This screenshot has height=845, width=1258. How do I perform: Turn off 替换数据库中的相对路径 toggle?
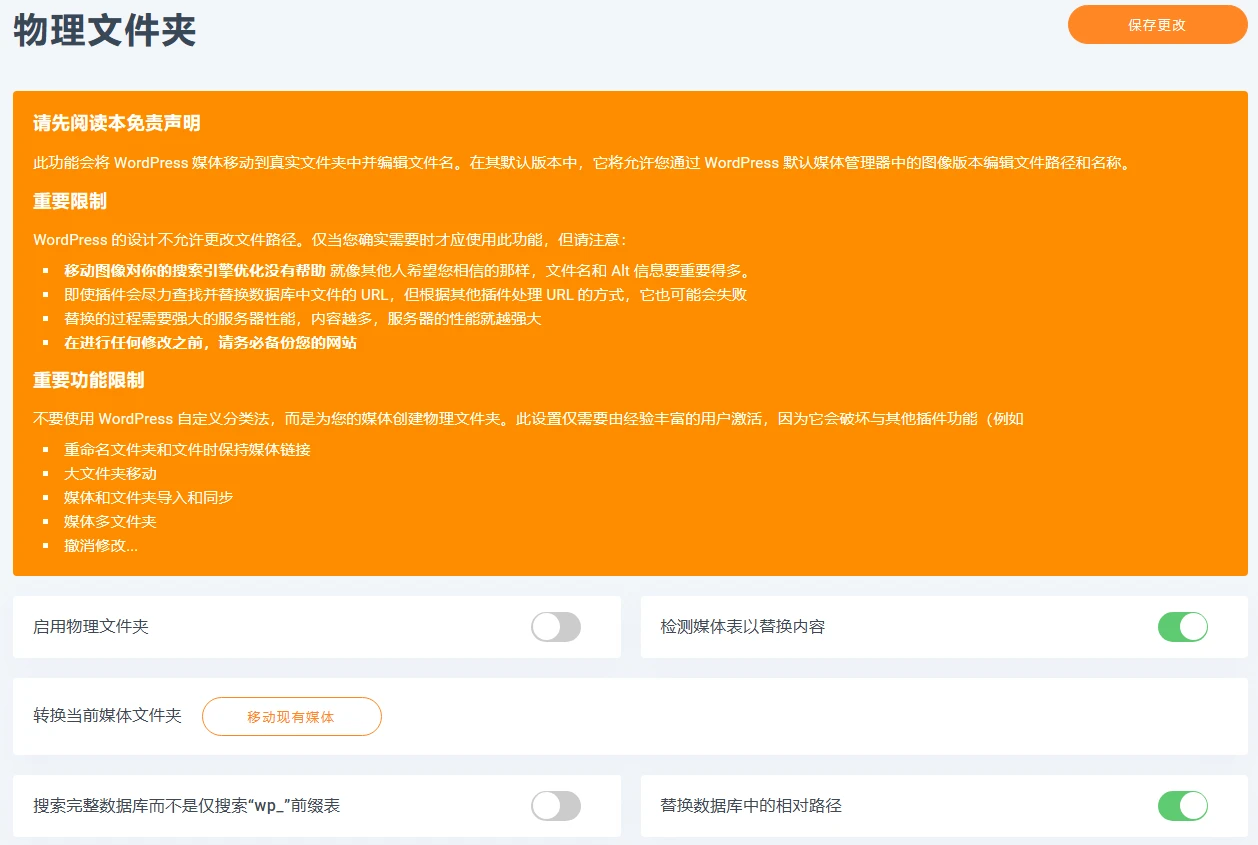(x=1183, y=806)
